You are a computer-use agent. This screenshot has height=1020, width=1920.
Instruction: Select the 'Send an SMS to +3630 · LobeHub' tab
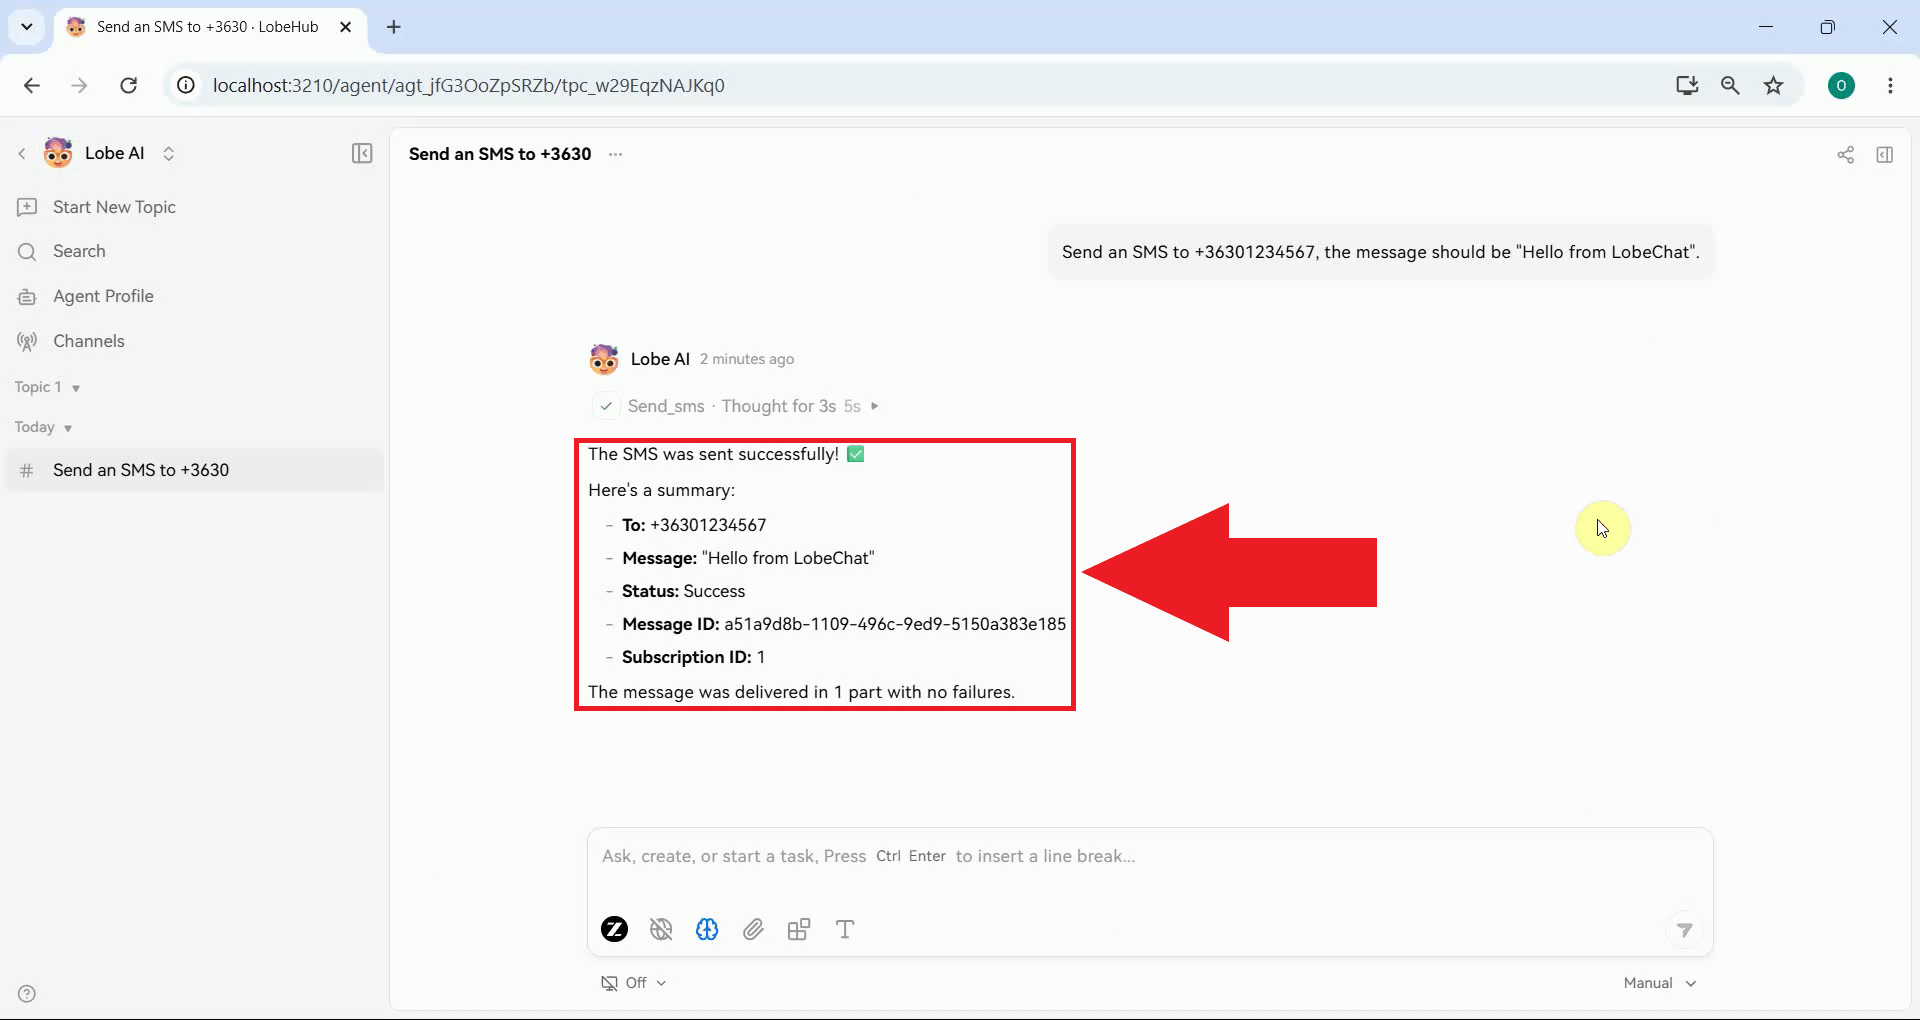tap(212, 27)
